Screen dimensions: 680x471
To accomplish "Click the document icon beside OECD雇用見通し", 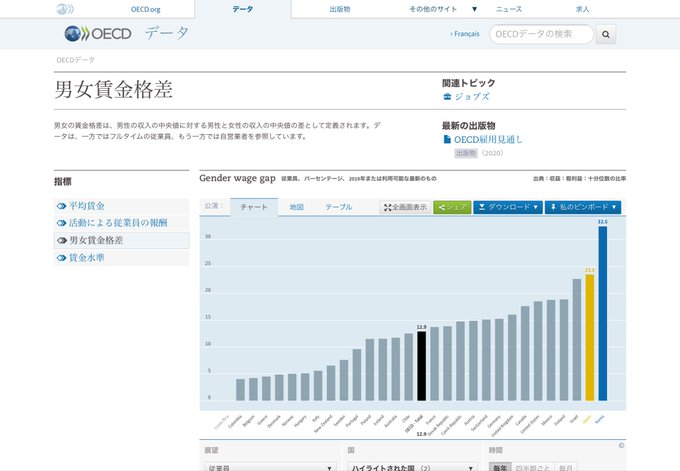I will (447, 139).
